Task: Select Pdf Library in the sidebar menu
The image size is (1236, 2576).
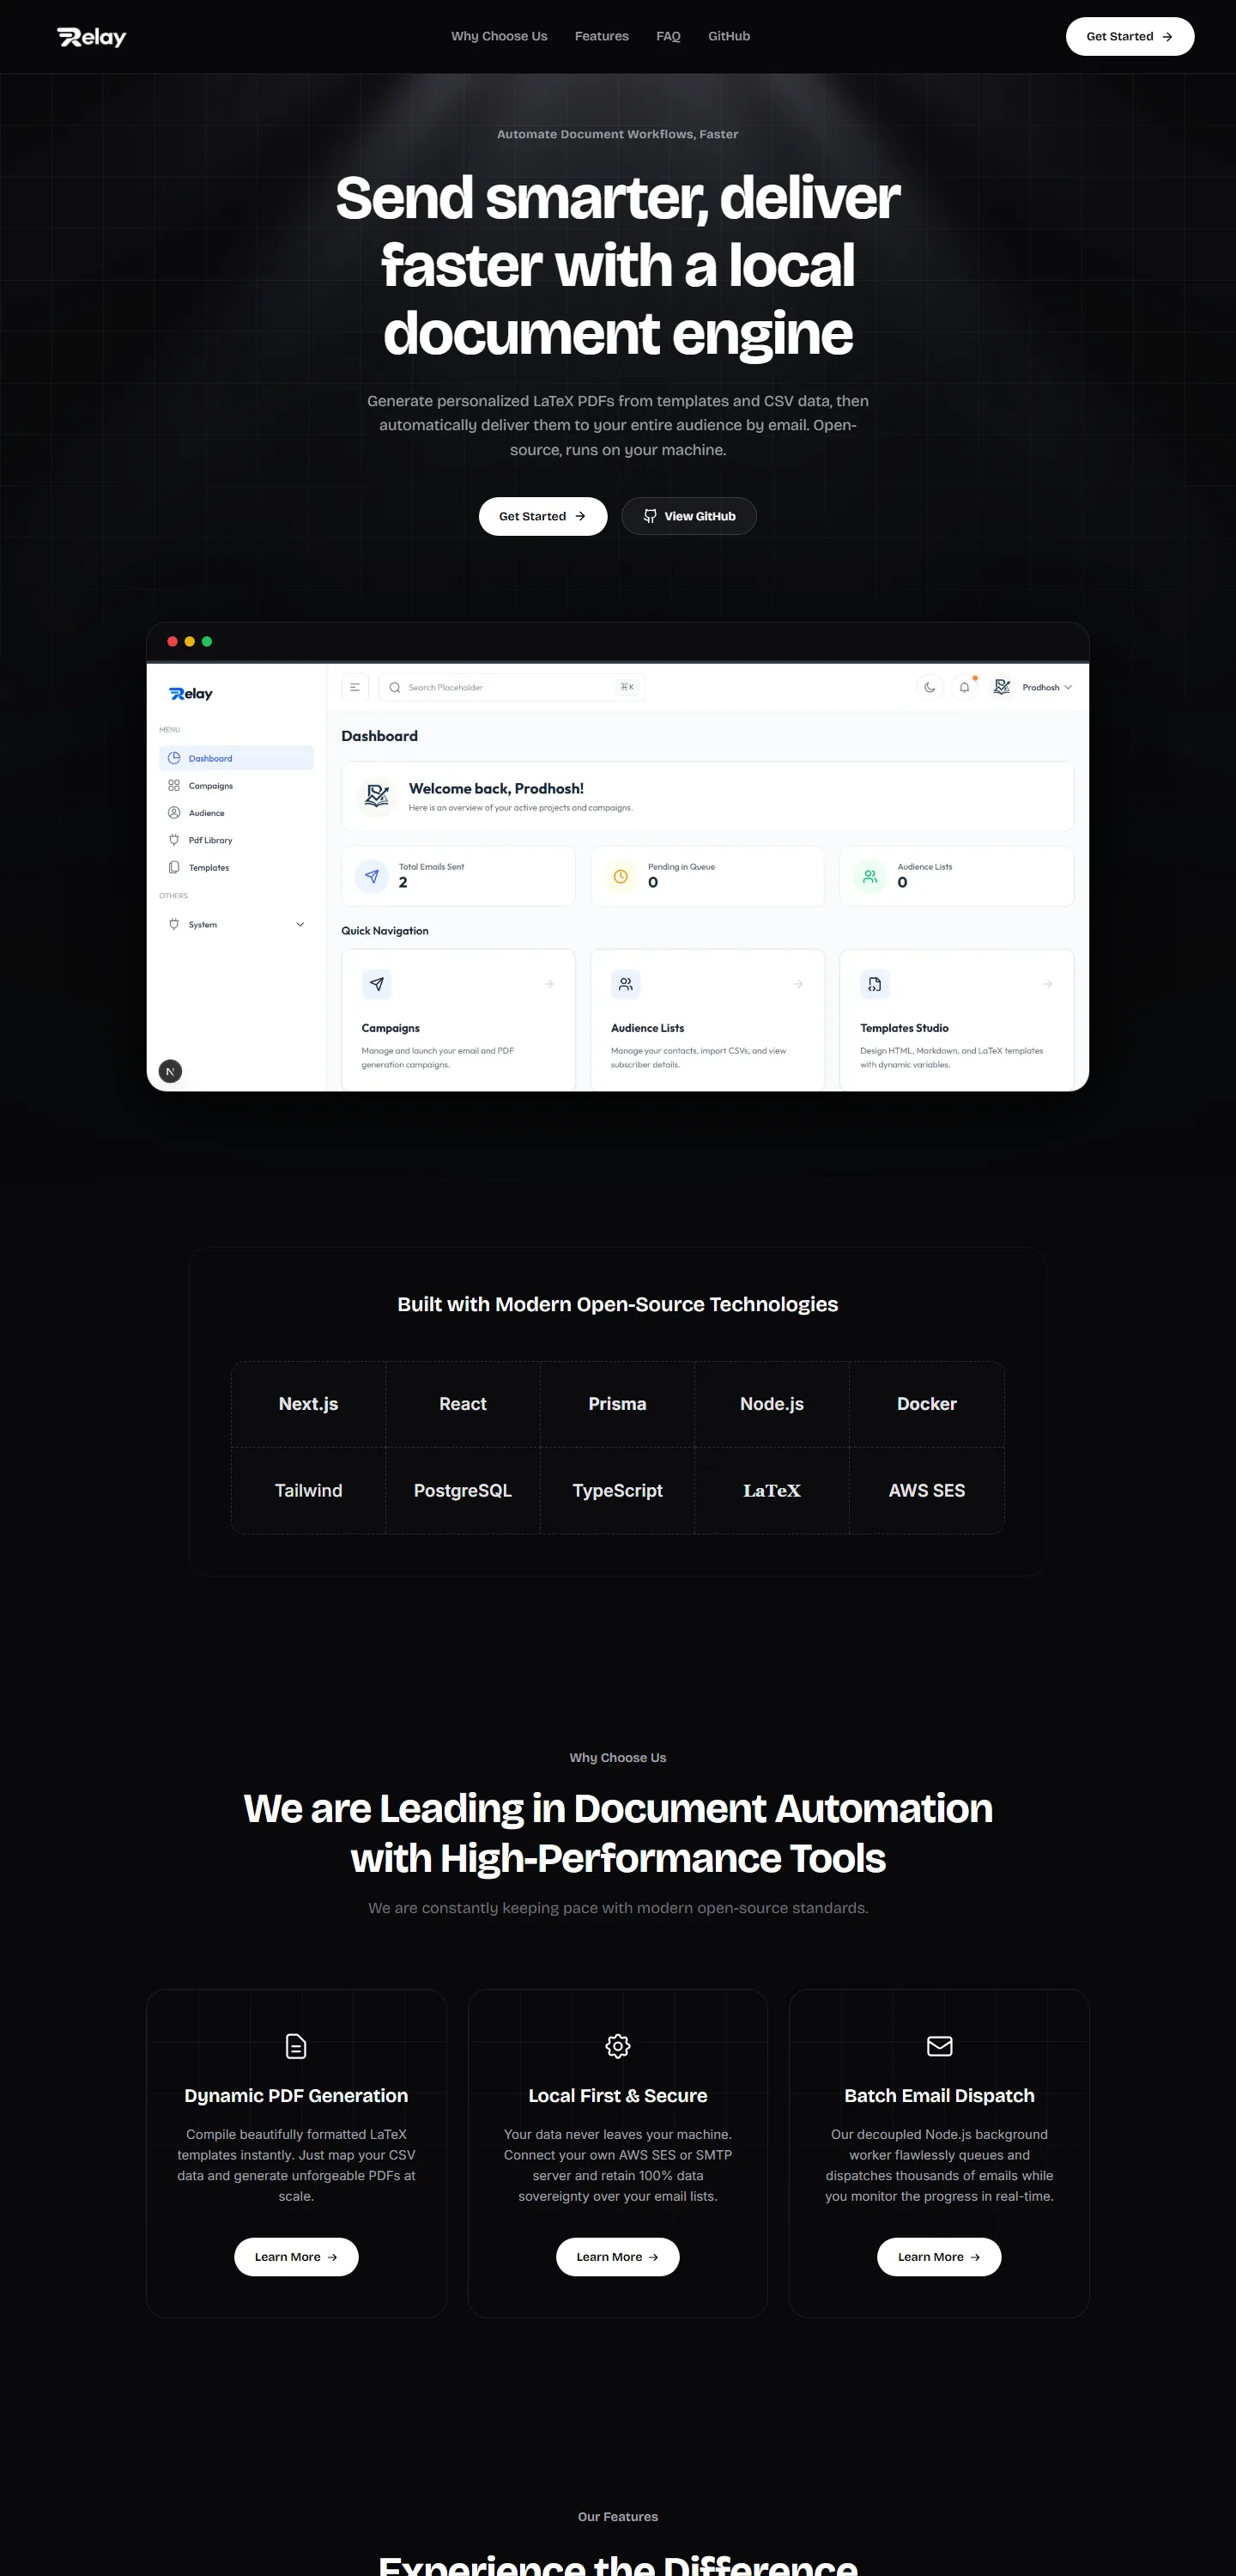Action: tap(236, 840)
